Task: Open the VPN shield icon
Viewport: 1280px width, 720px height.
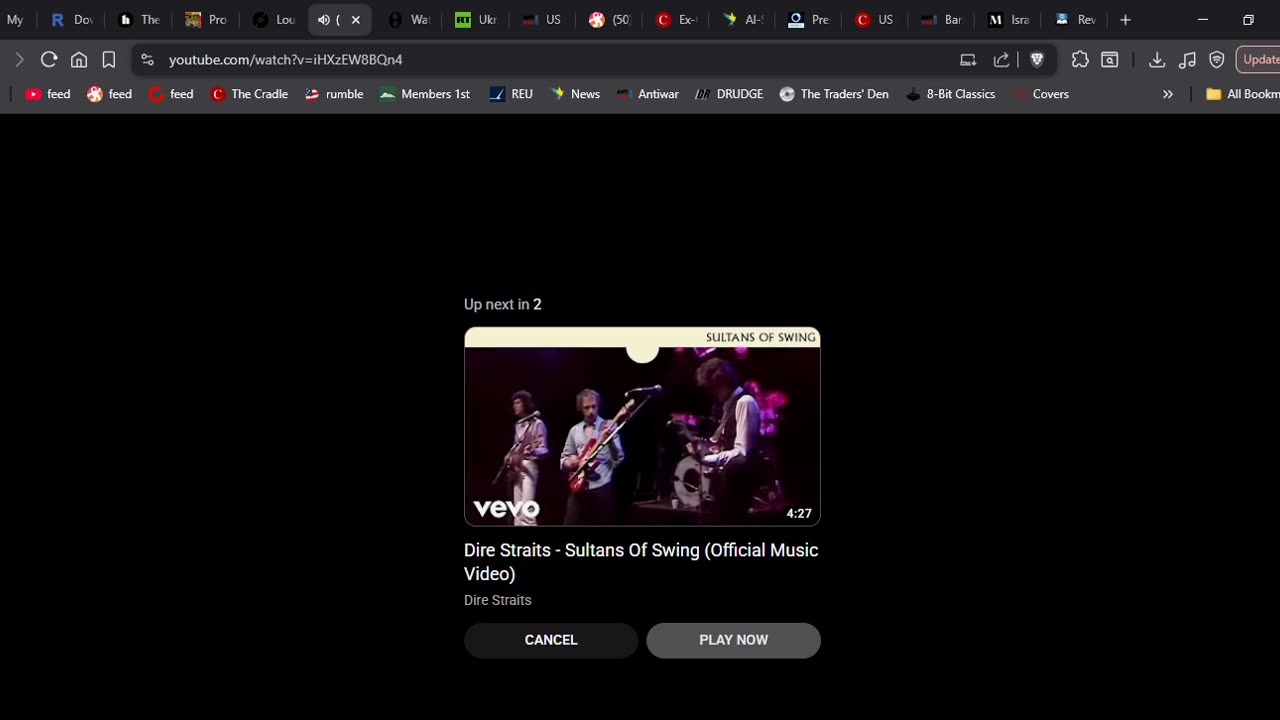Action: [x=1217, y=60]
